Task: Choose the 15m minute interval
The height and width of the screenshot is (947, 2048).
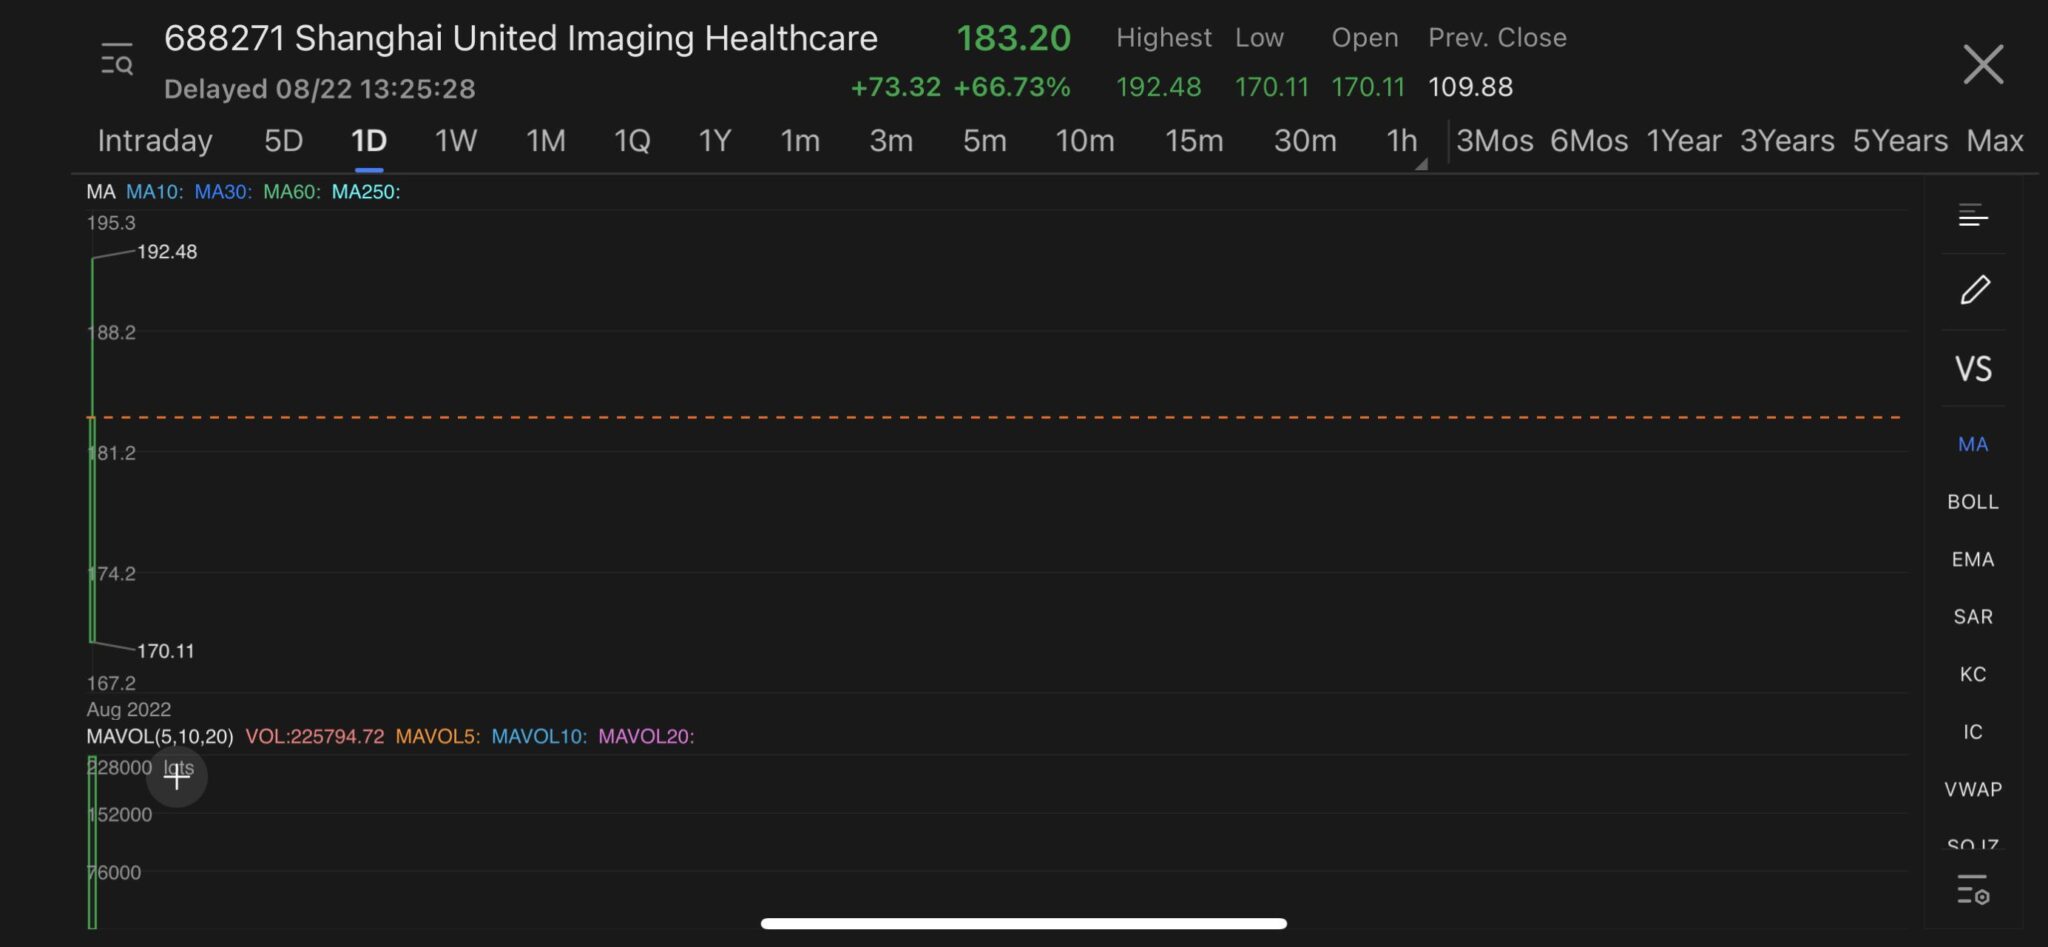Action: tap(1194, 141)
